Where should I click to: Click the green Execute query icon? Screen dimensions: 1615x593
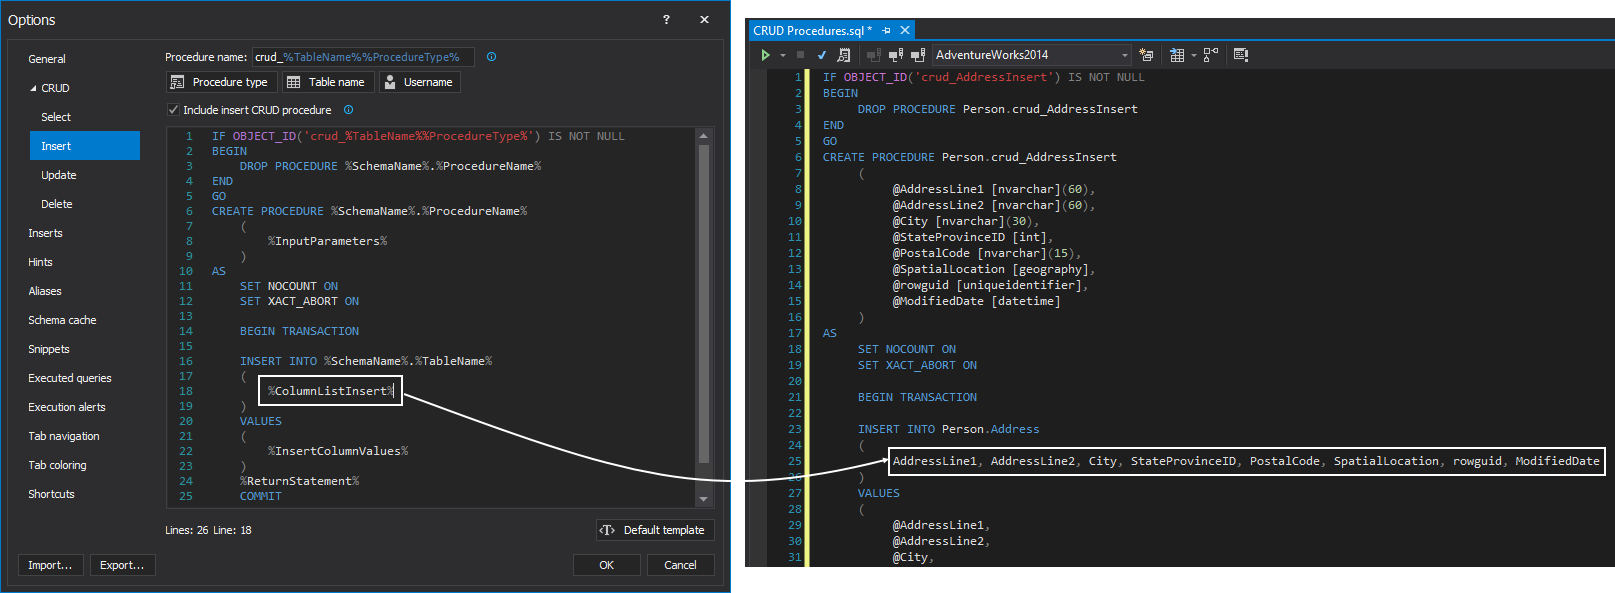point(765,55)
